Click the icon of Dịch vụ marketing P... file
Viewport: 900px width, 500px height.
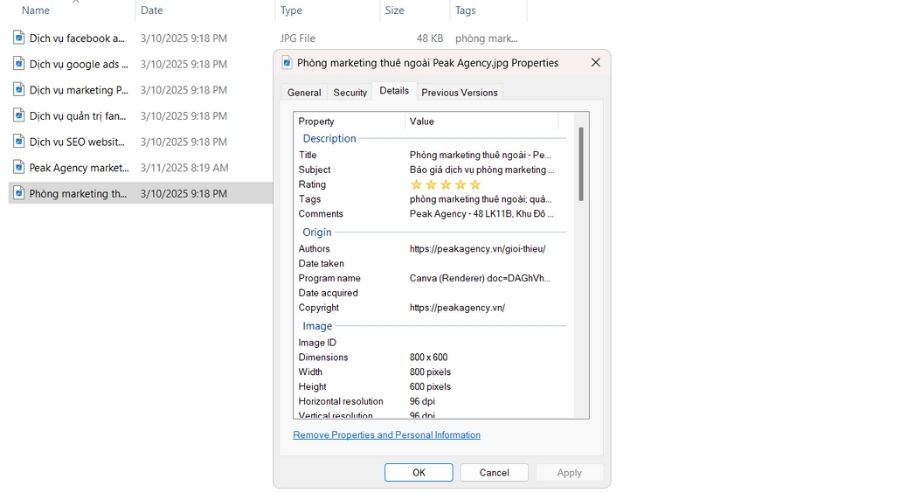[19, 90]
